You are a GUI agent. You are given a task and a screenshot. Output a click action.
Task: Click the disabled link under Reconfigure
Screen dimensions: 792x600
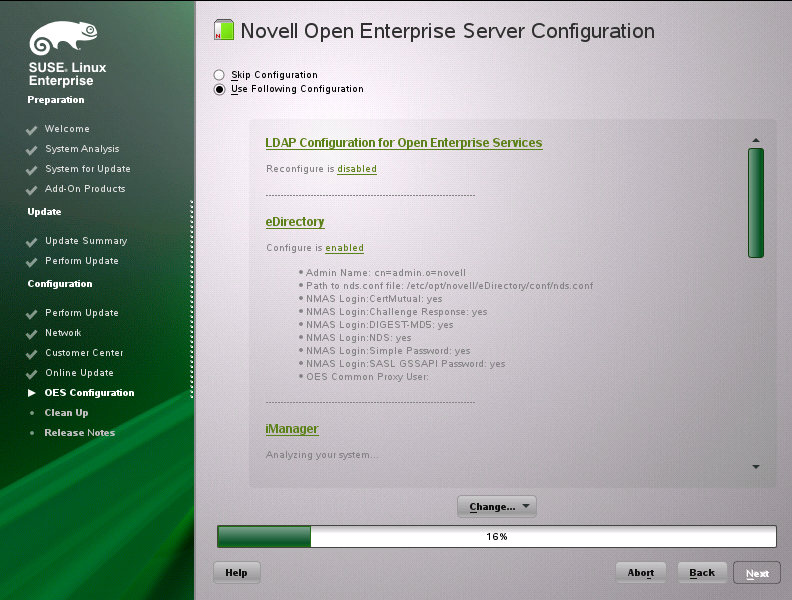[x=357, y=169]
